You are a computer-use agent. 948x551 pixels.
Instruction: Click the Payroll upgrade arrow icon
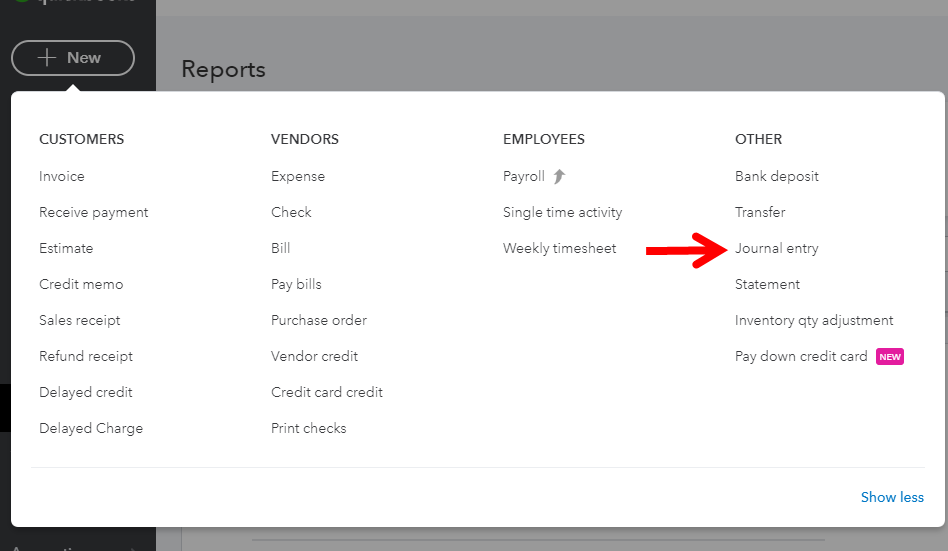point(559,176)
